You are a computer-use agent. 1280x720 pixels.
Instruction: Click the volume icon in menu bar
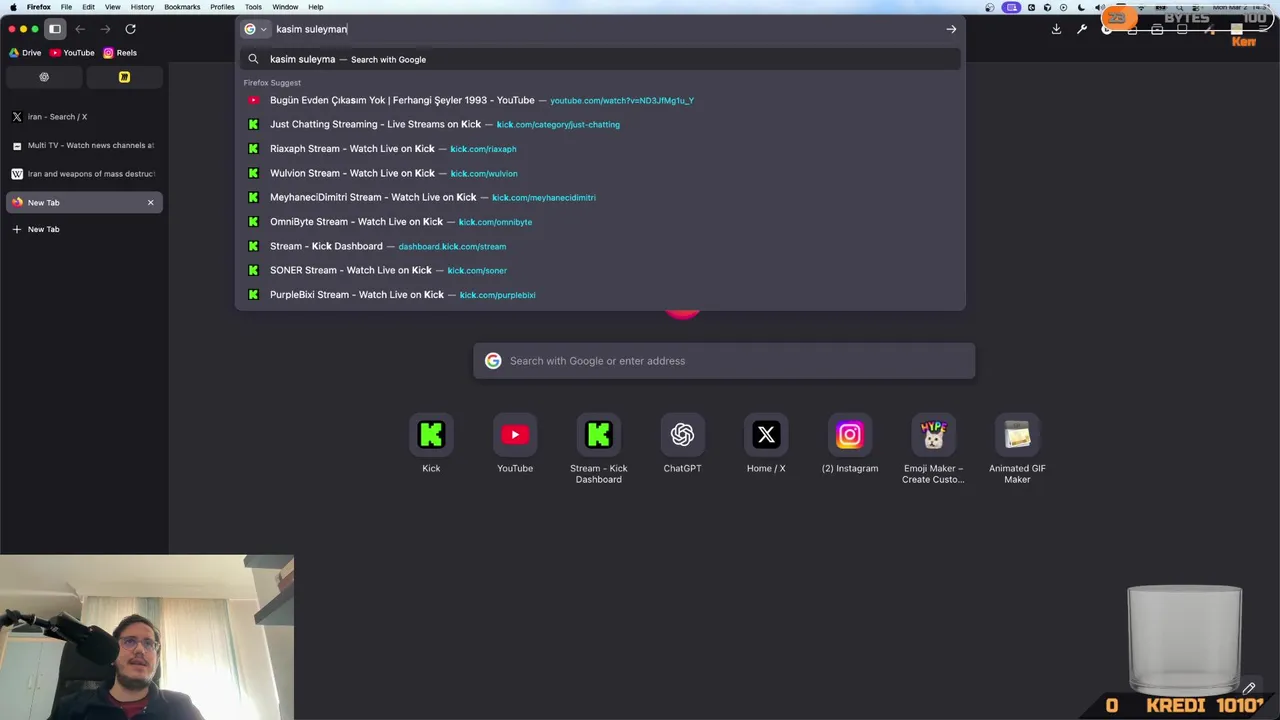pos(1099,7)
